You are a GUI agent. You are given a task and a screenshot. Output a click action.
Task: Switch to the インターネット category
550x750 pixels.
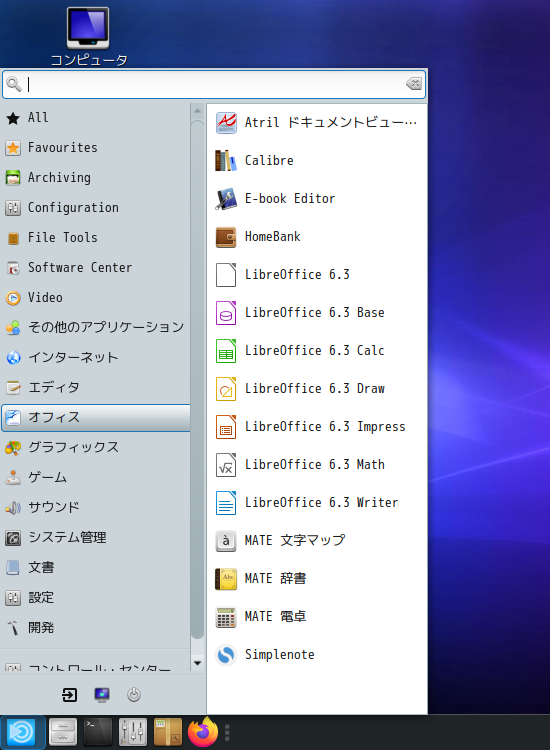click(96, 357)
